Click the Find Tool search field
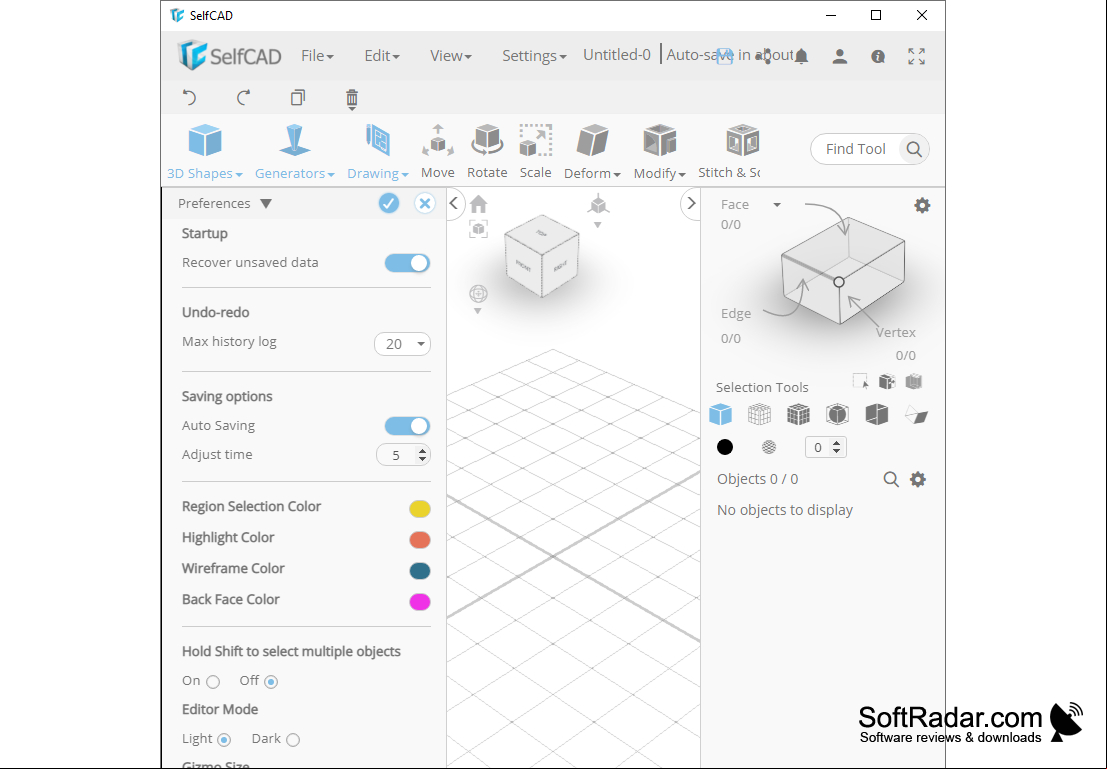Viewport: 1107px width, 769px height. [x=856, y=149]
